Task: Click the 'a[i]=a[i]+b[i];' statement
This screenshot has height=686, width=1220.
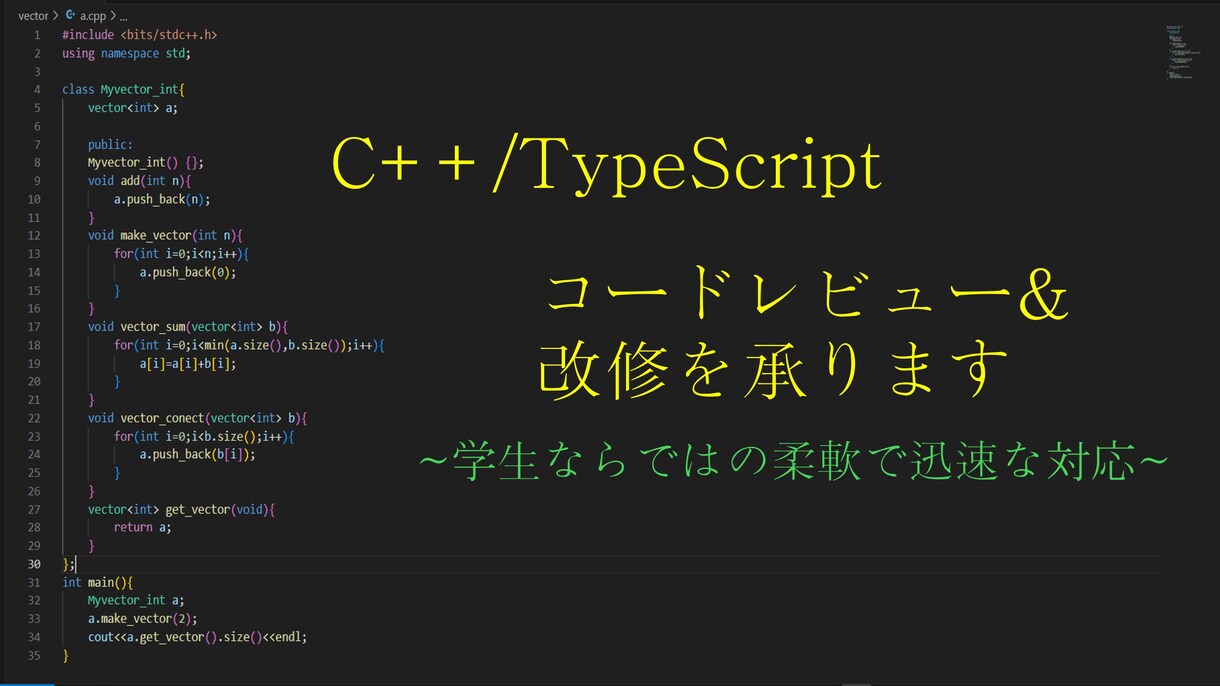Action: (188, 363)
